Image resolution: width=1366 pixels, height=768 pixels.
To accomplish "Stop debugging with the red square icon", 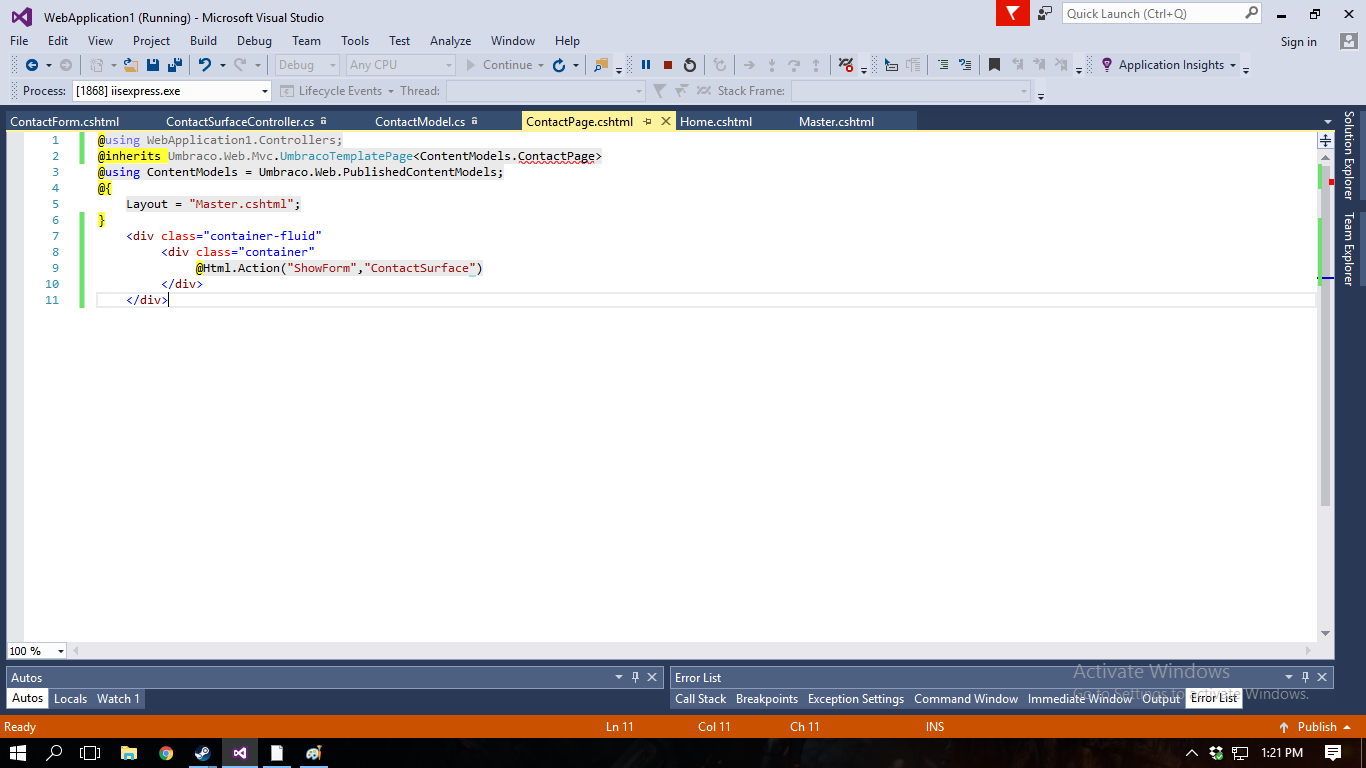I will [x=668, y=64].
